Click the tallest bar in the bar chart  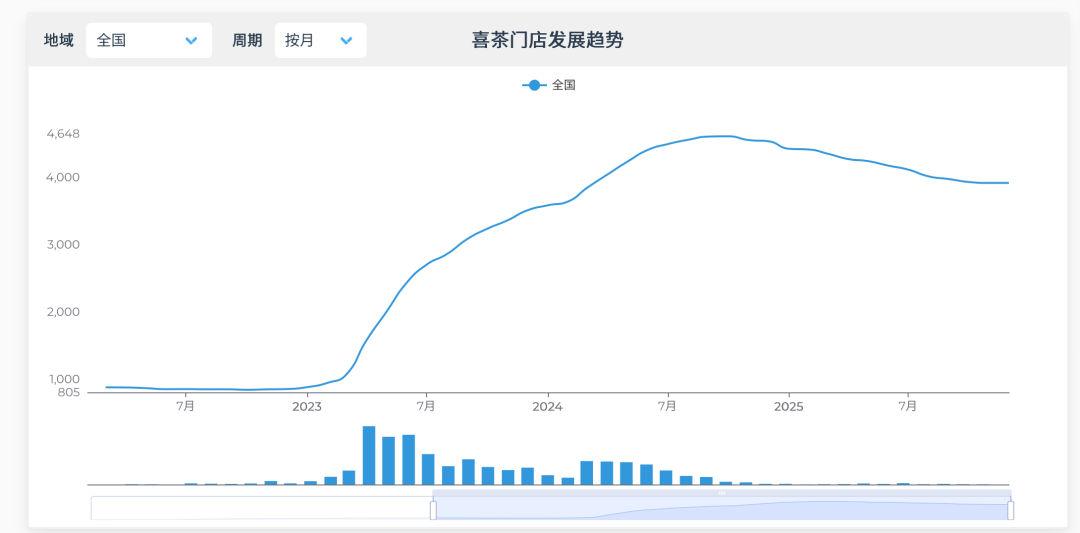[369, 455]
